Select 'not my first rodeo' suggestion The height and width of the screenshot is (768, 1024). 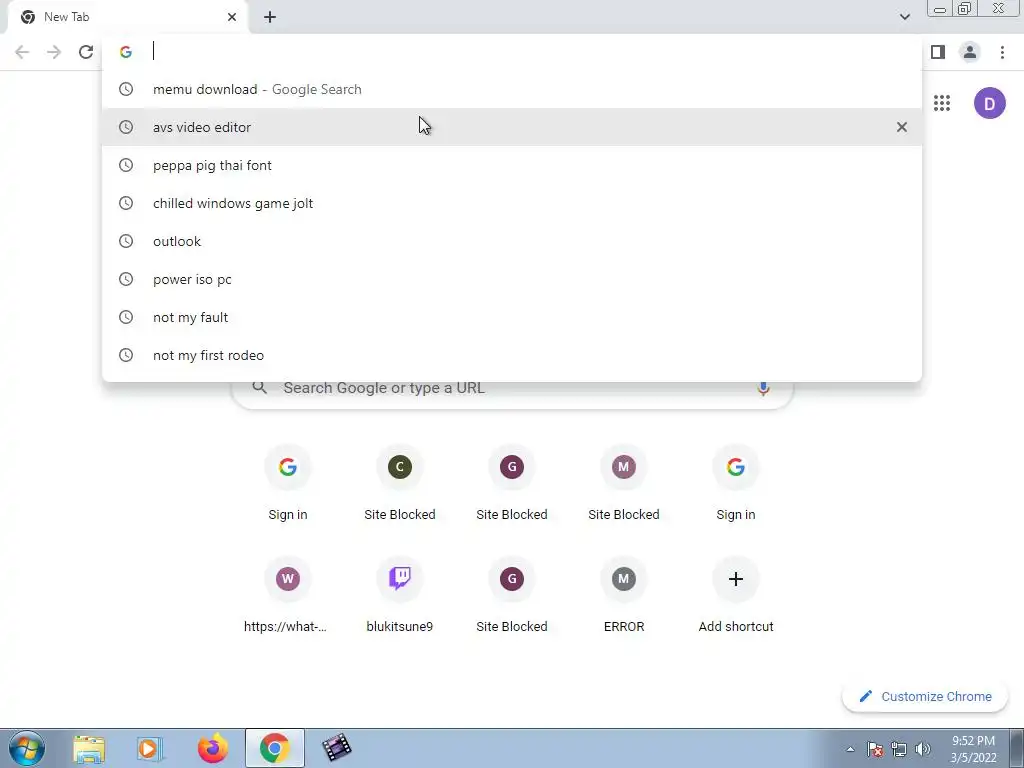(x=511, y=355)
